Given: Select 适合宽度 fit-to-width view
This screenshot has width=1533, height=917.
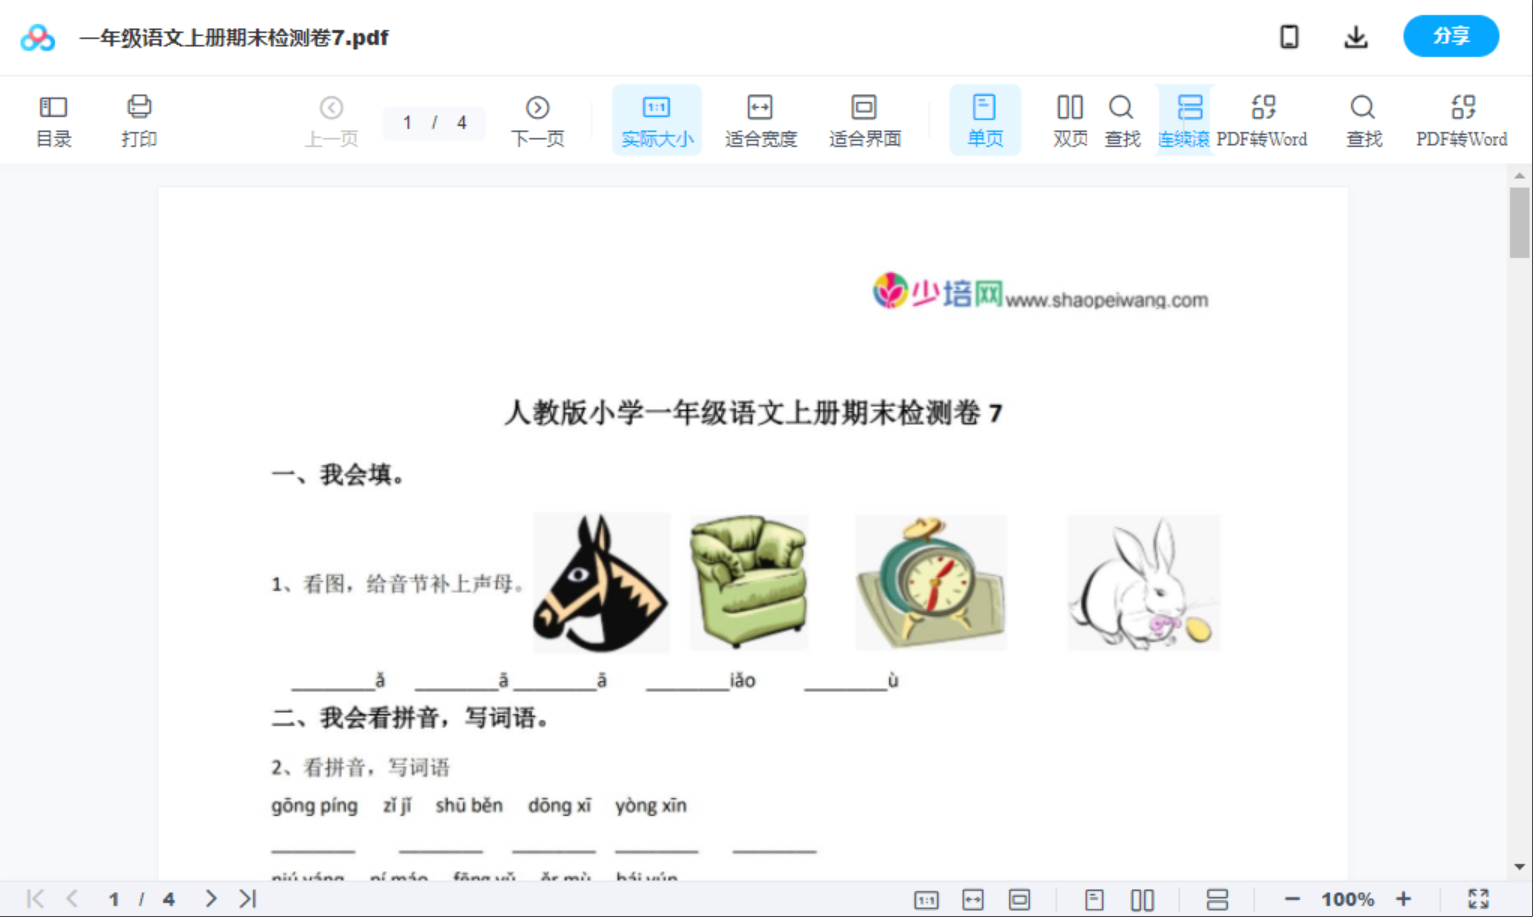Looking at the screenshot, I should [760, 119].
